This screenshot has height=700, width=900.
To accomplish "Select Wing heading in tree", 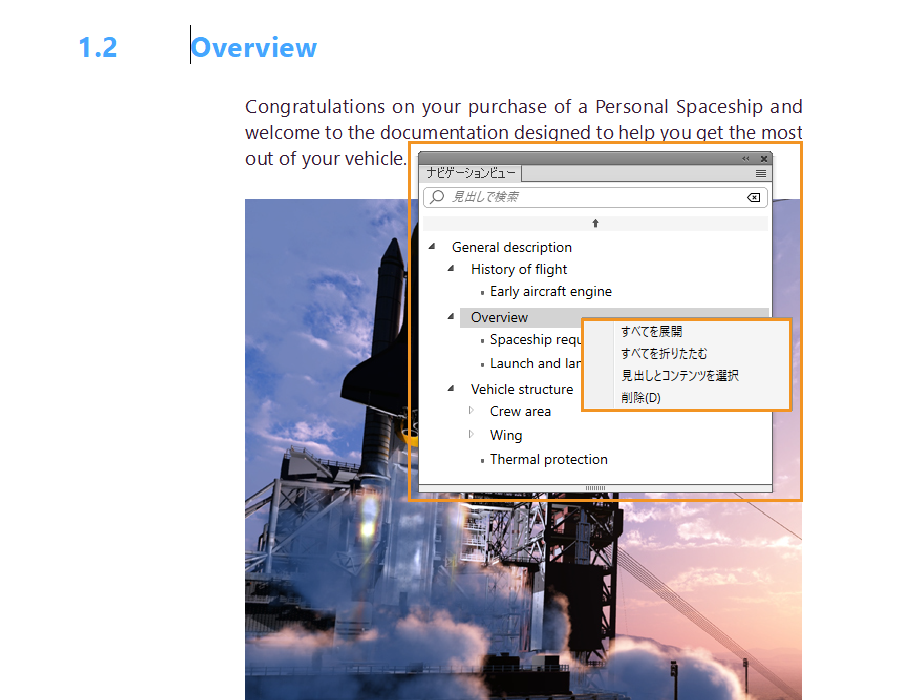I will pyautogui.click(x=506, y=435).
